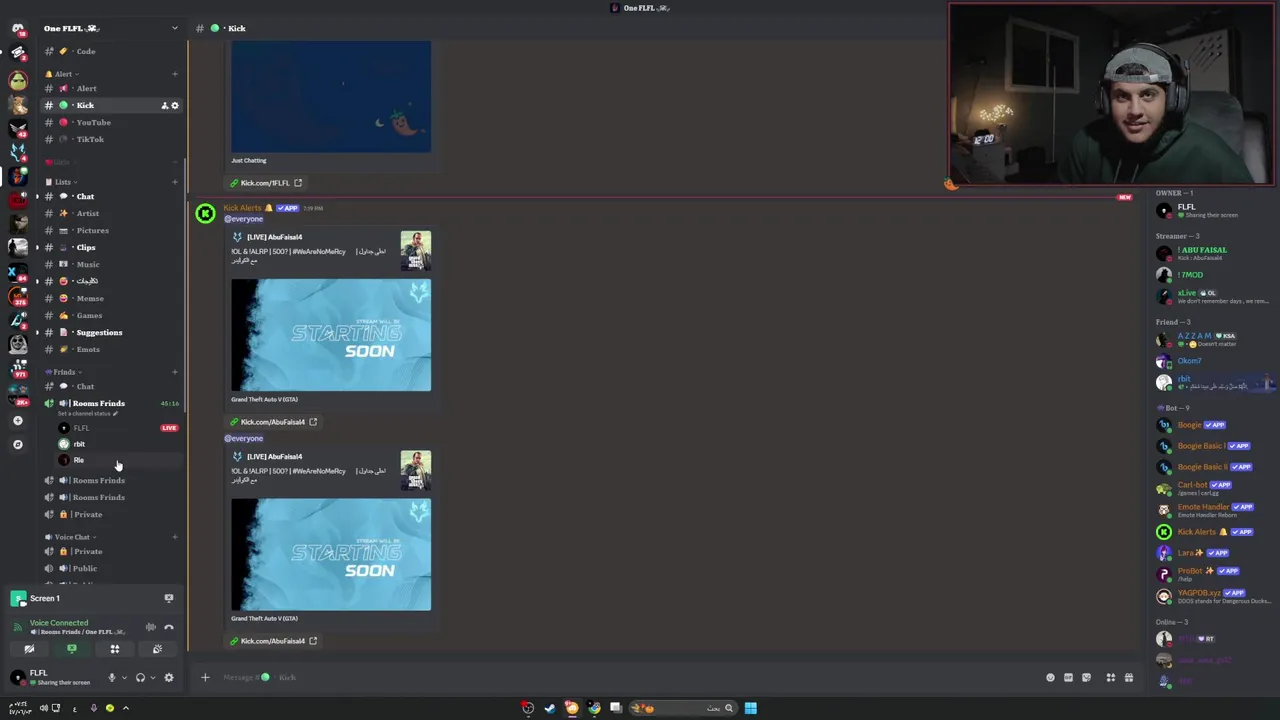Mute microphone in user panel

(111, 677)
